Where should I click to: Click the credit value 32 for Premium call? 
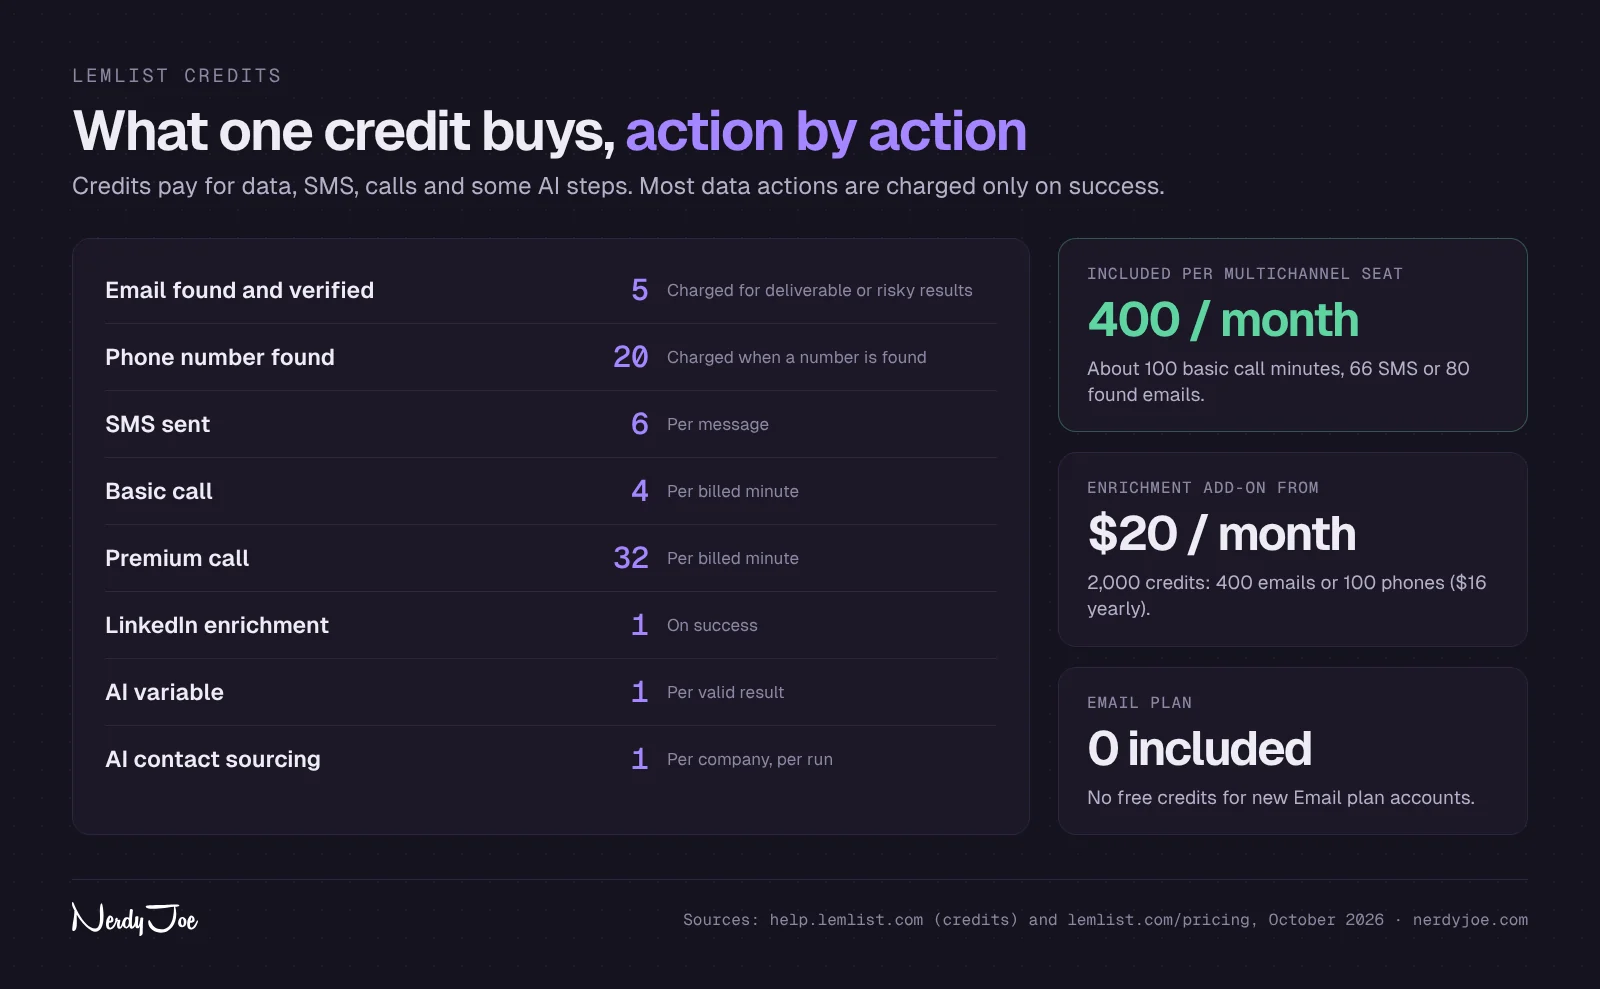click(631, 558)
